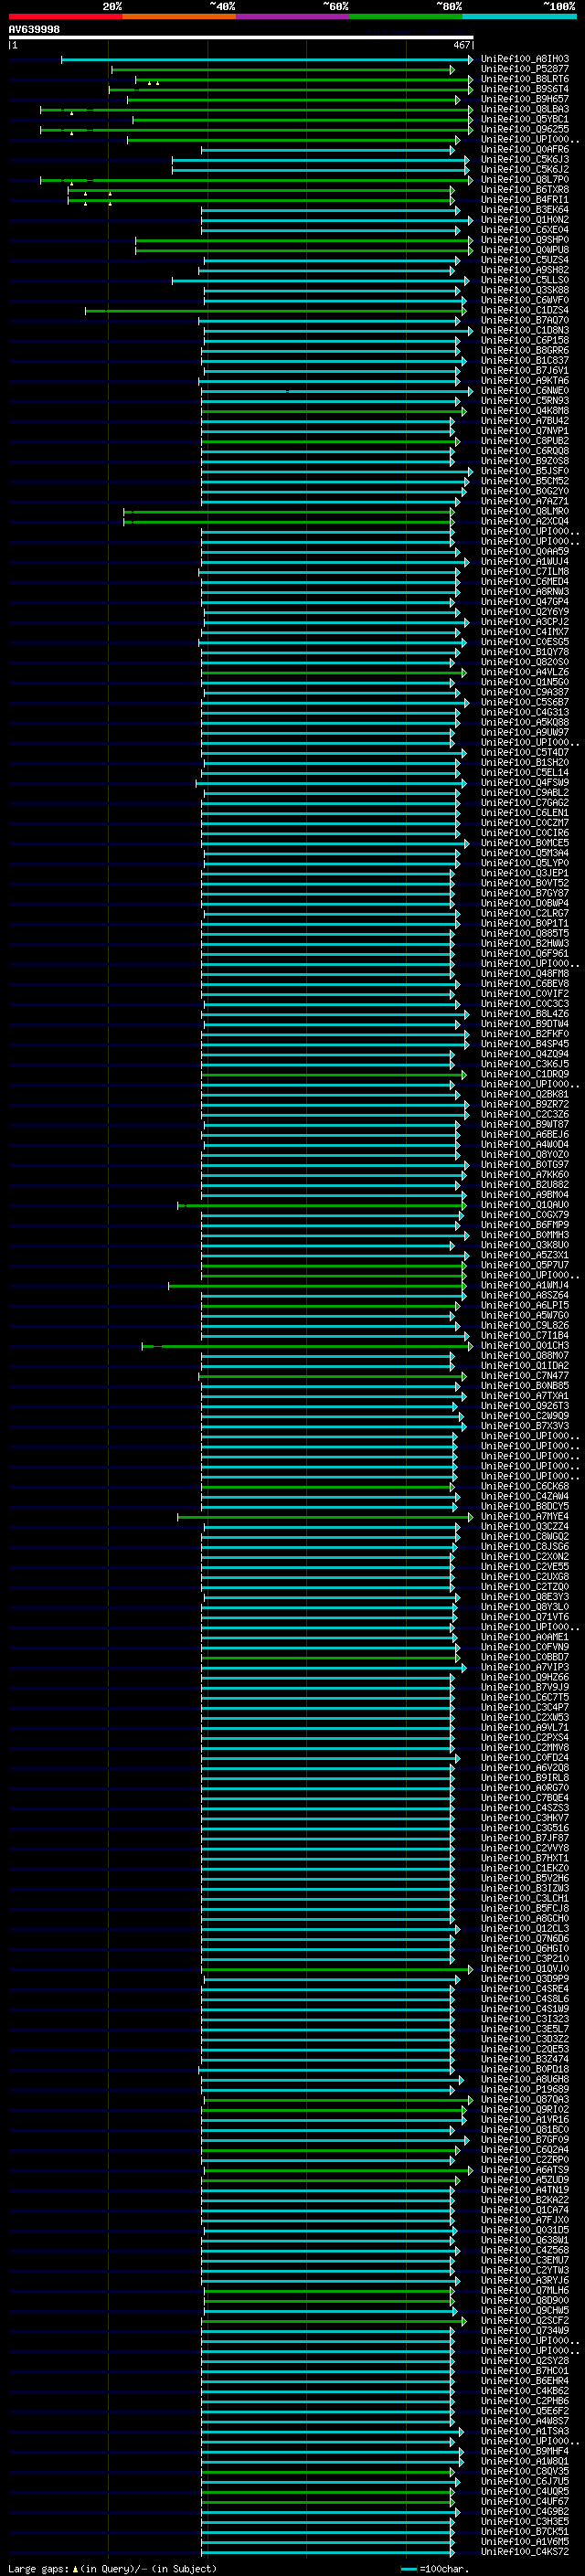This screenshot has height=2576, width=585.
Task: Select the UniRef100_B6TXR8 label
Action: tap(525, 190)
